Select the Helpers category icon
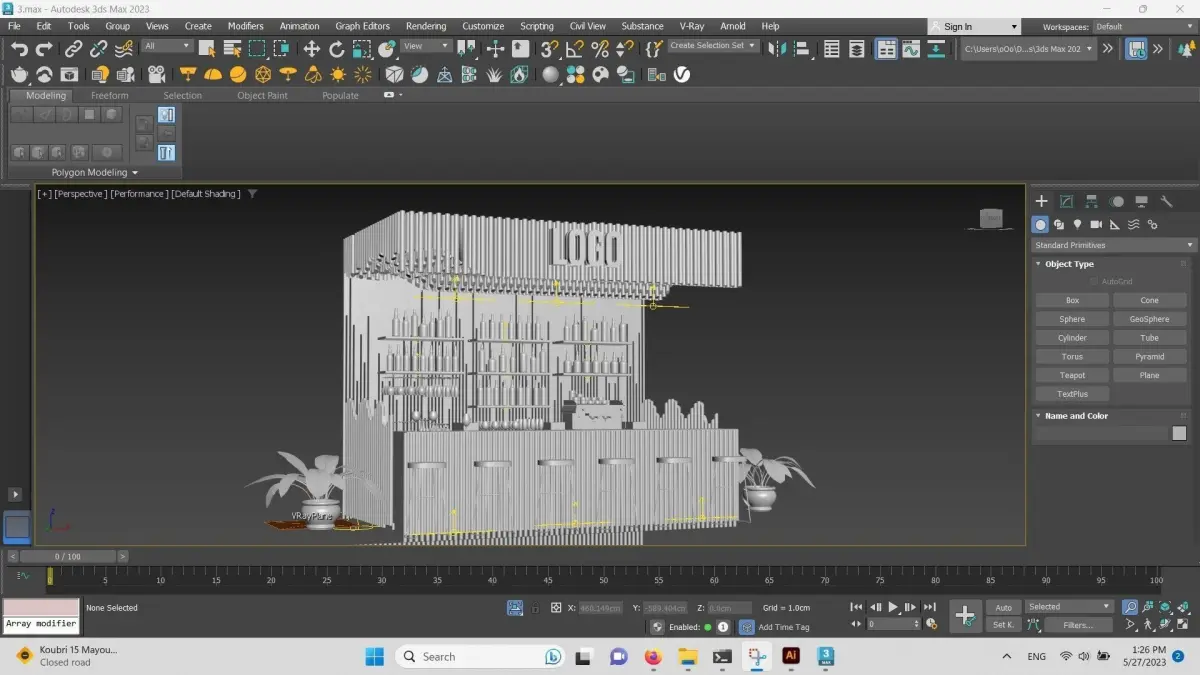Viewport: 1200px width, 675px height. pos(1114,225)
